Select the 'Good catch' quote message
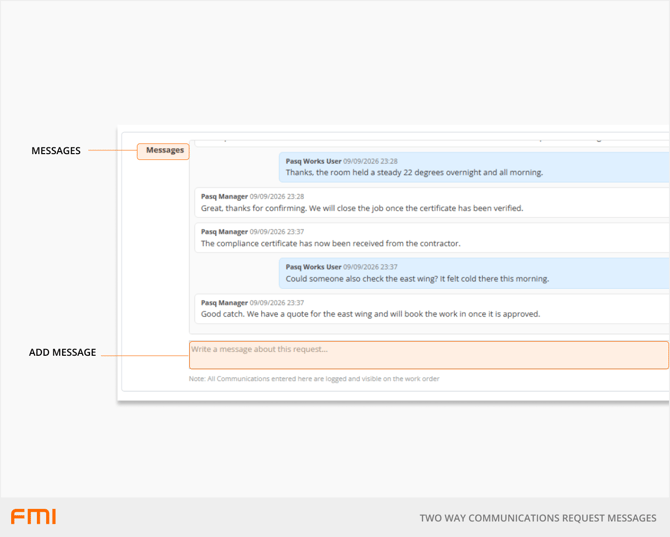 [x=432, y=309]
